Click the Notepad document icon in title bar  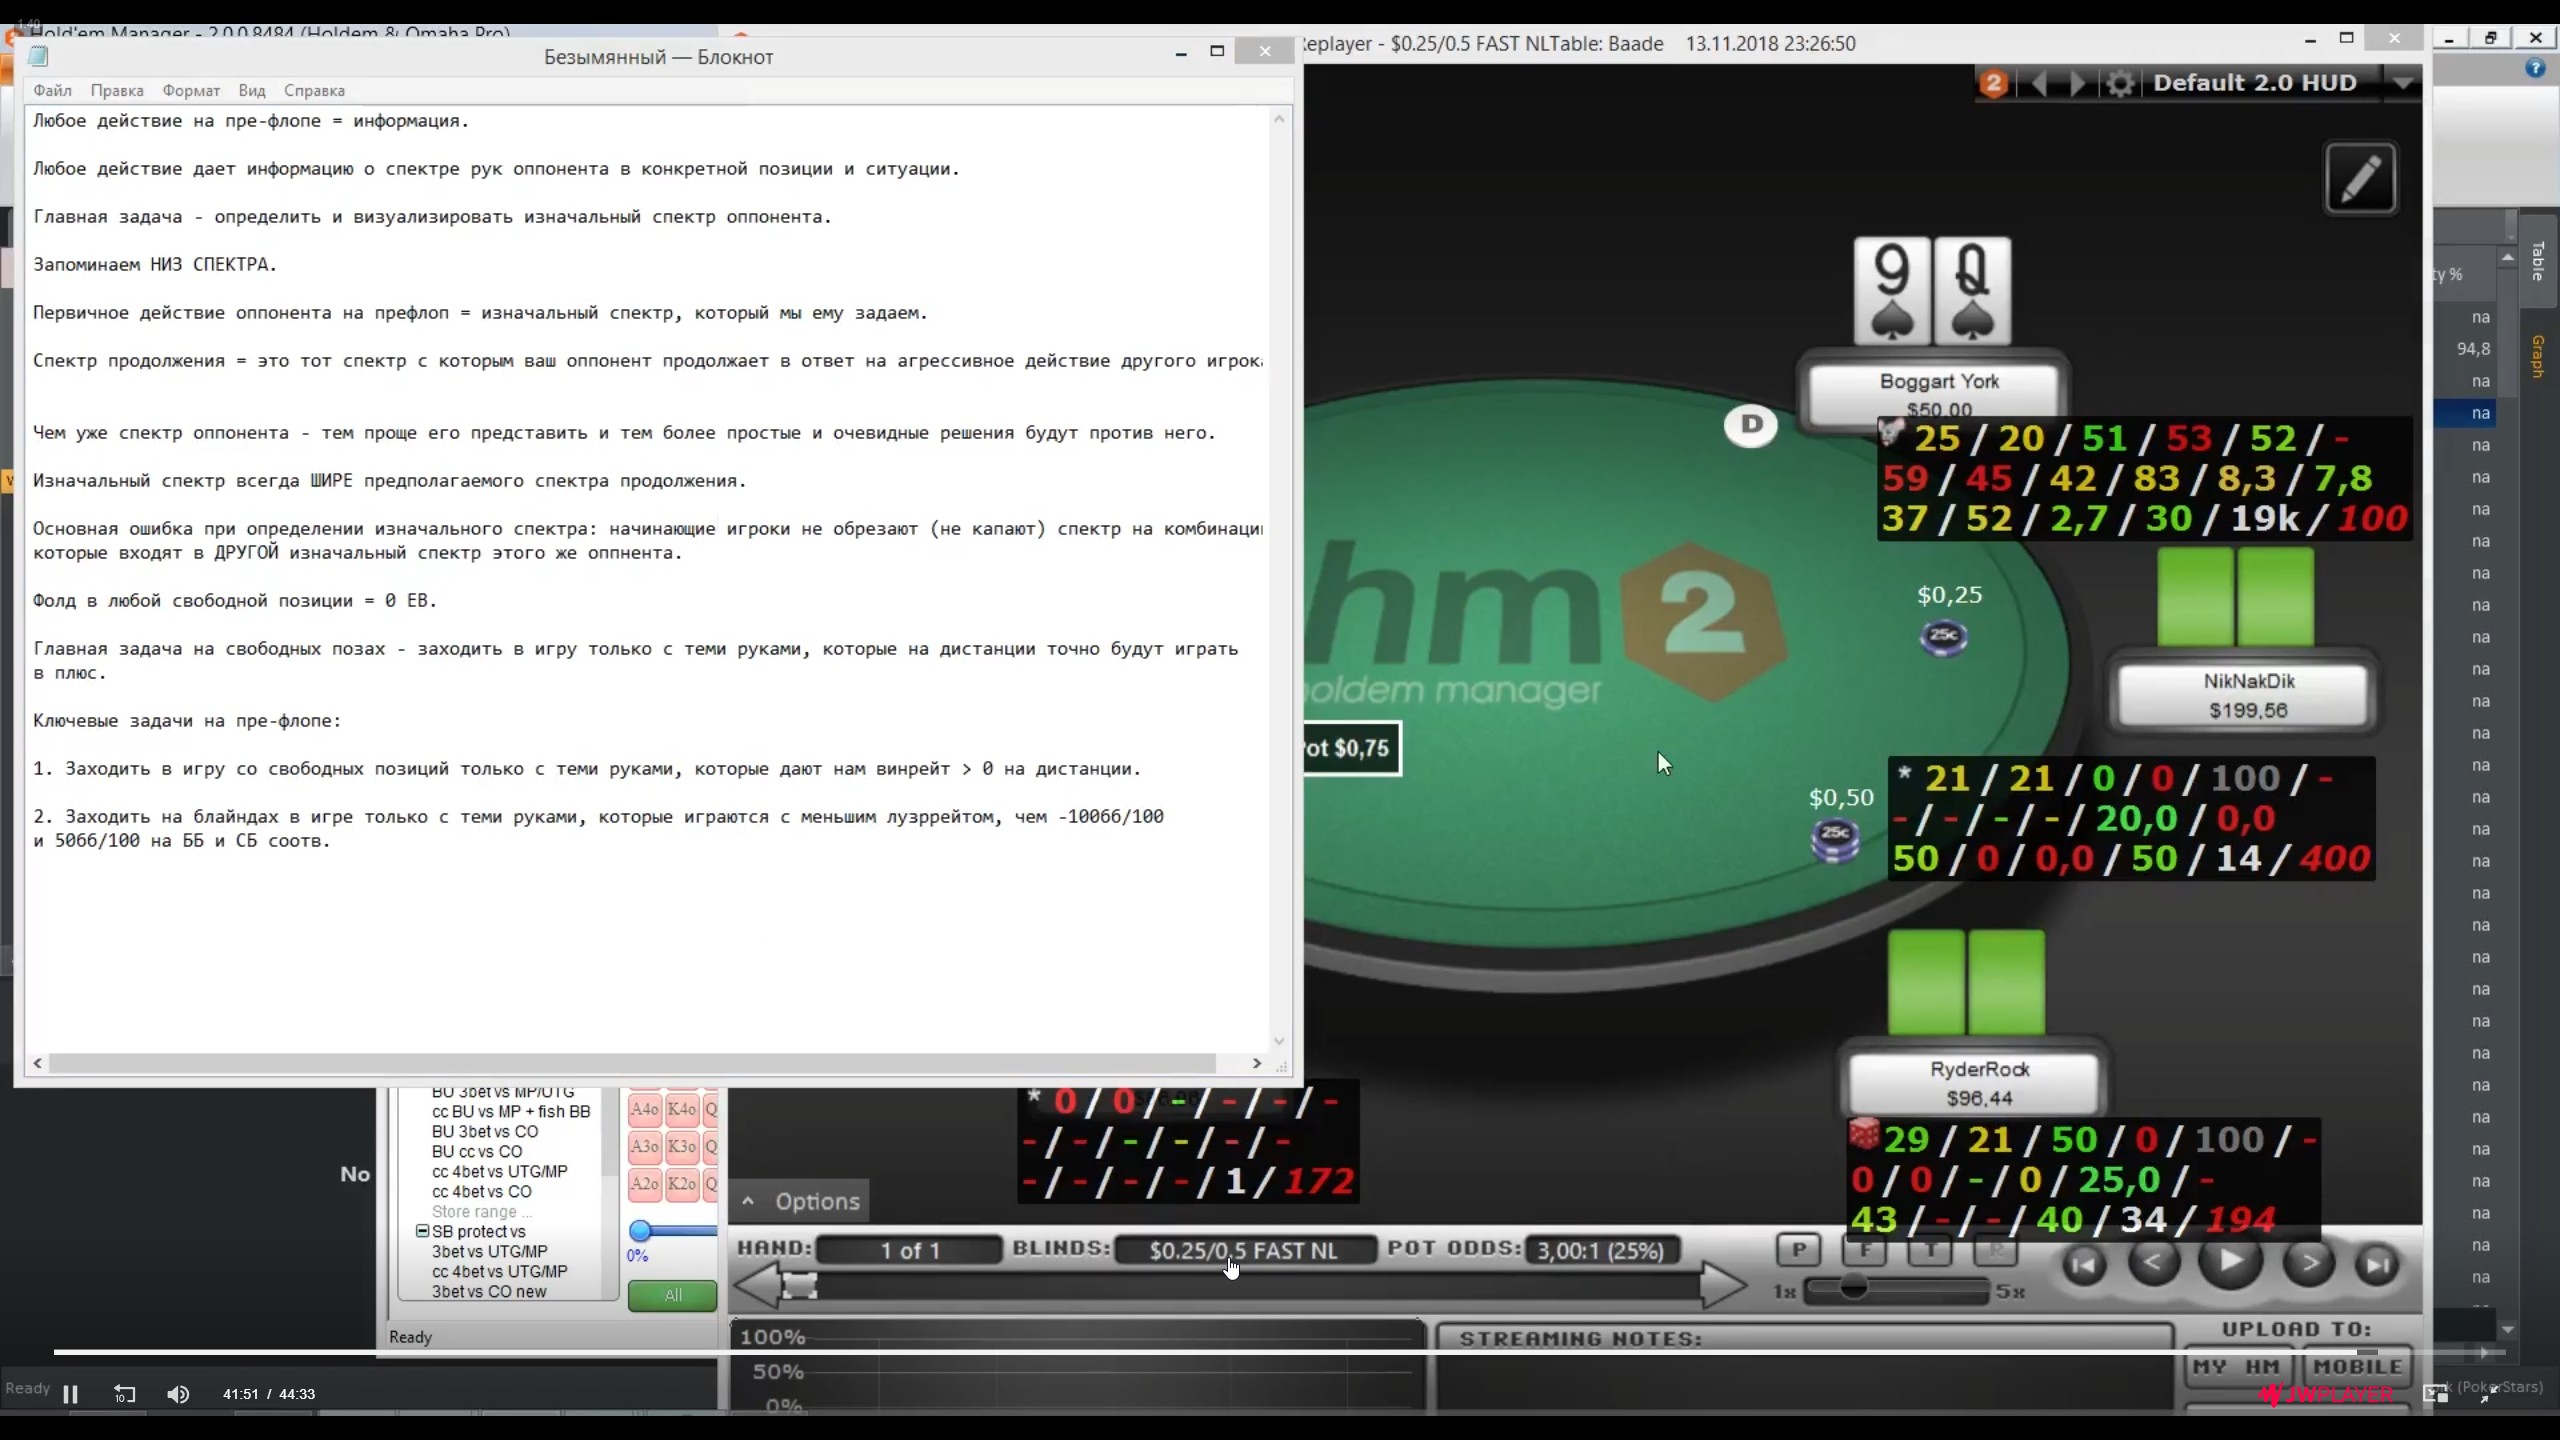tap(39, 56)
